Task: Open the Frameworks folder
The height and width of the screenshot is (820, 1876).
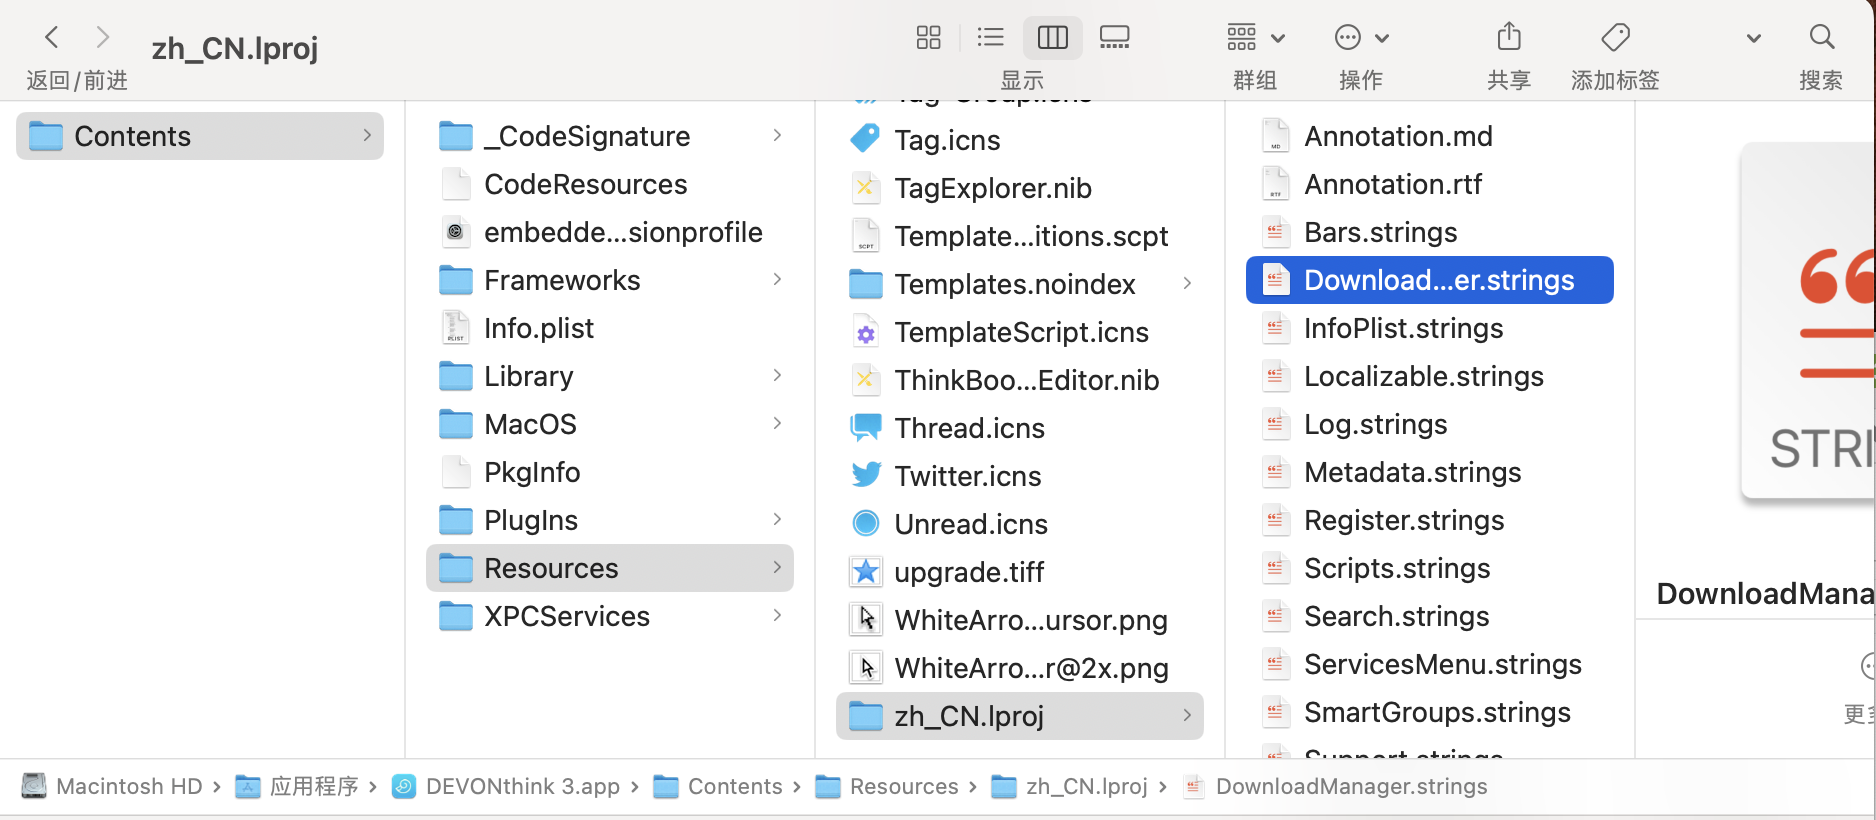Action: [561, 280]
